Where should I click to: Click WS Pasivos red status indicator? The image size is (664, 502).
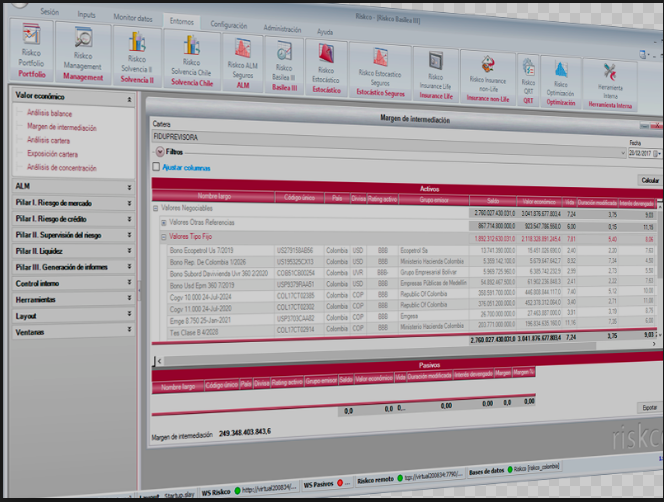[340, 483]
